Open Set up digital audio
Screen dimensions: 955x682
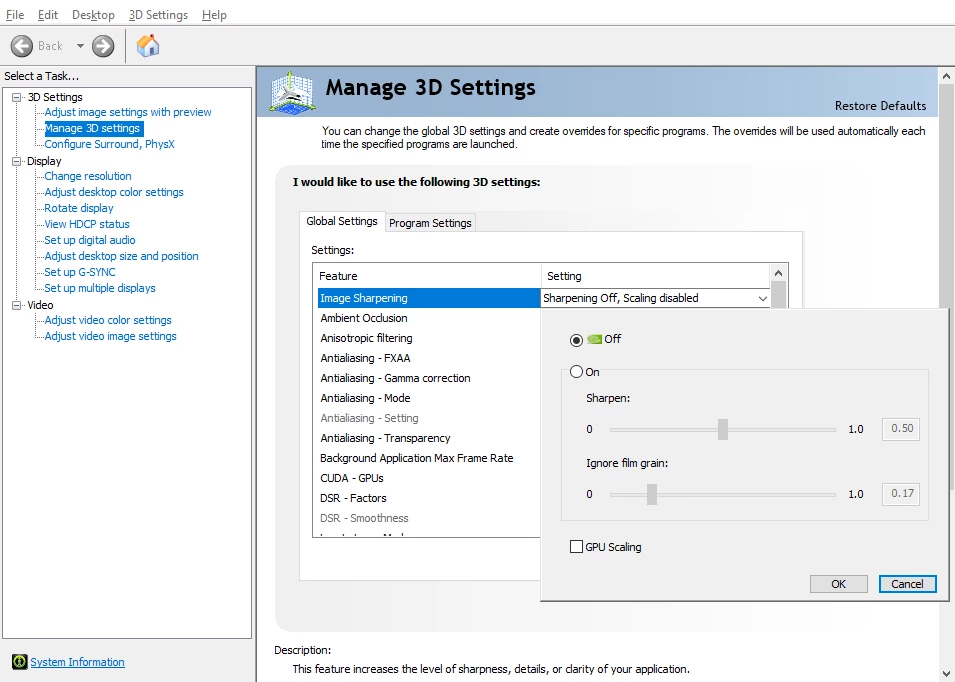(x=90, y=240)
